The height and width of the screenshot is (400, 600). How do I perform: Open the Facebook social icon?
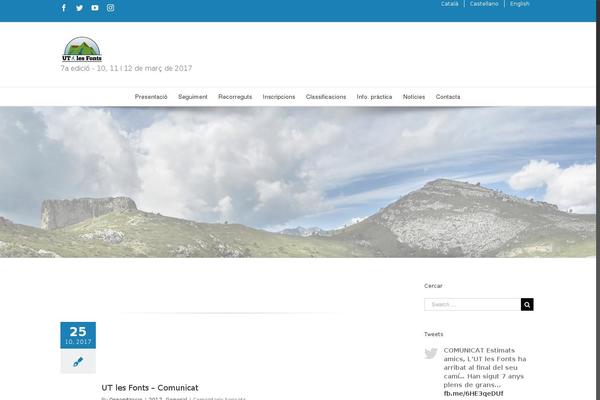point(64,8)
